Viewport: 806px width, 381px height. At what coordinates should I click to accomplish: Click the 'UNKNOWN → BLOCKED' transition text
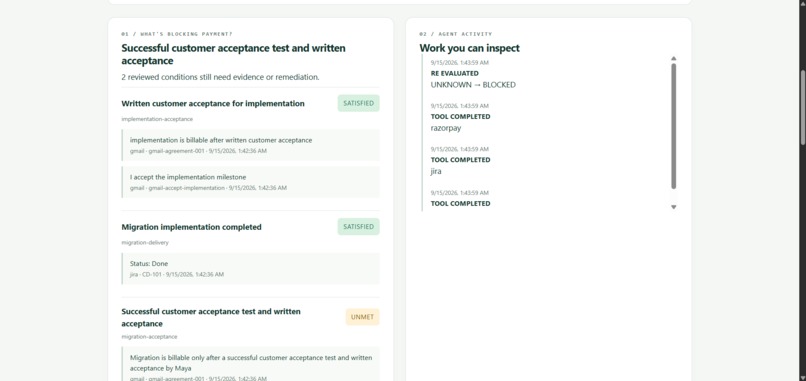[x=473, y=85]
